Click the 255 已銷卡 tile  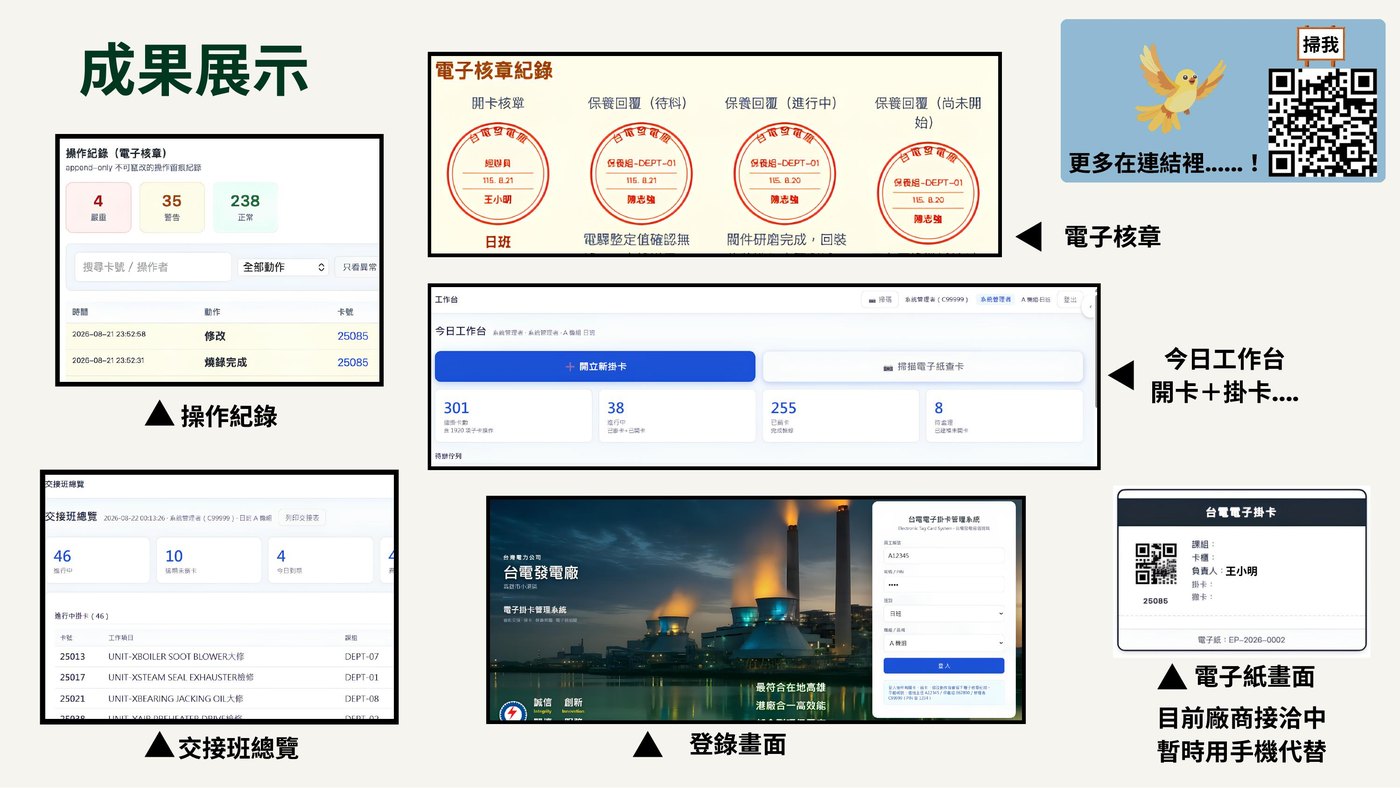(841, 416)
